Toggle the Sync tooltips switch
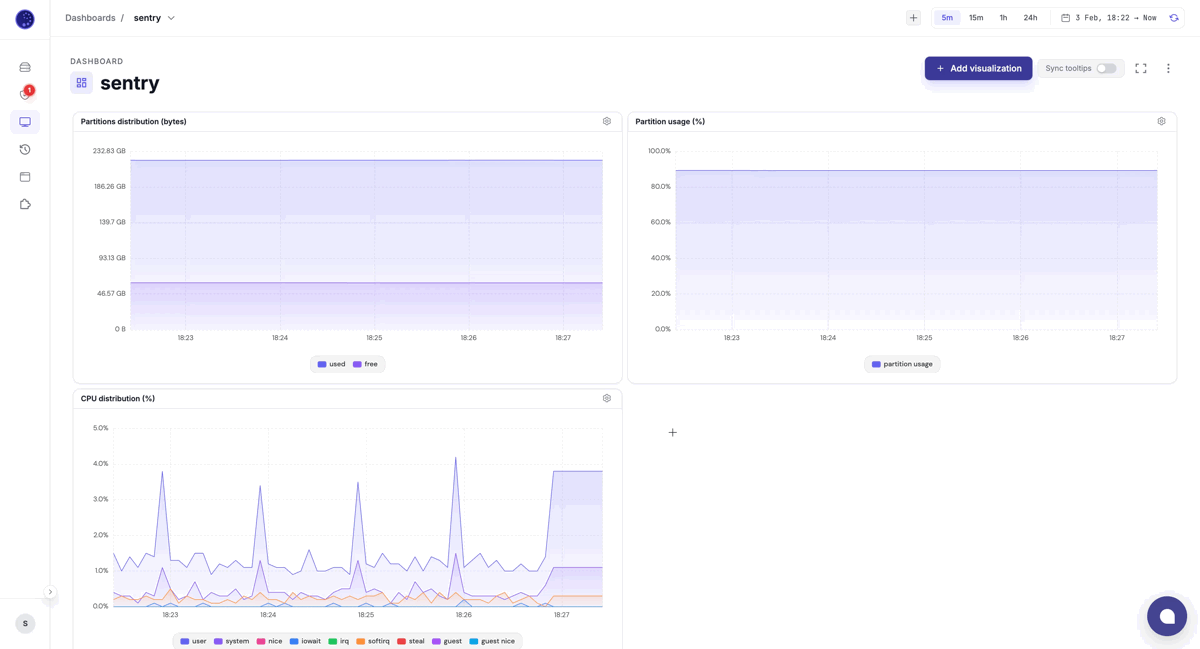This screenshot has width=1200, height=649. pyautogui.click(x=1106, y=68)
